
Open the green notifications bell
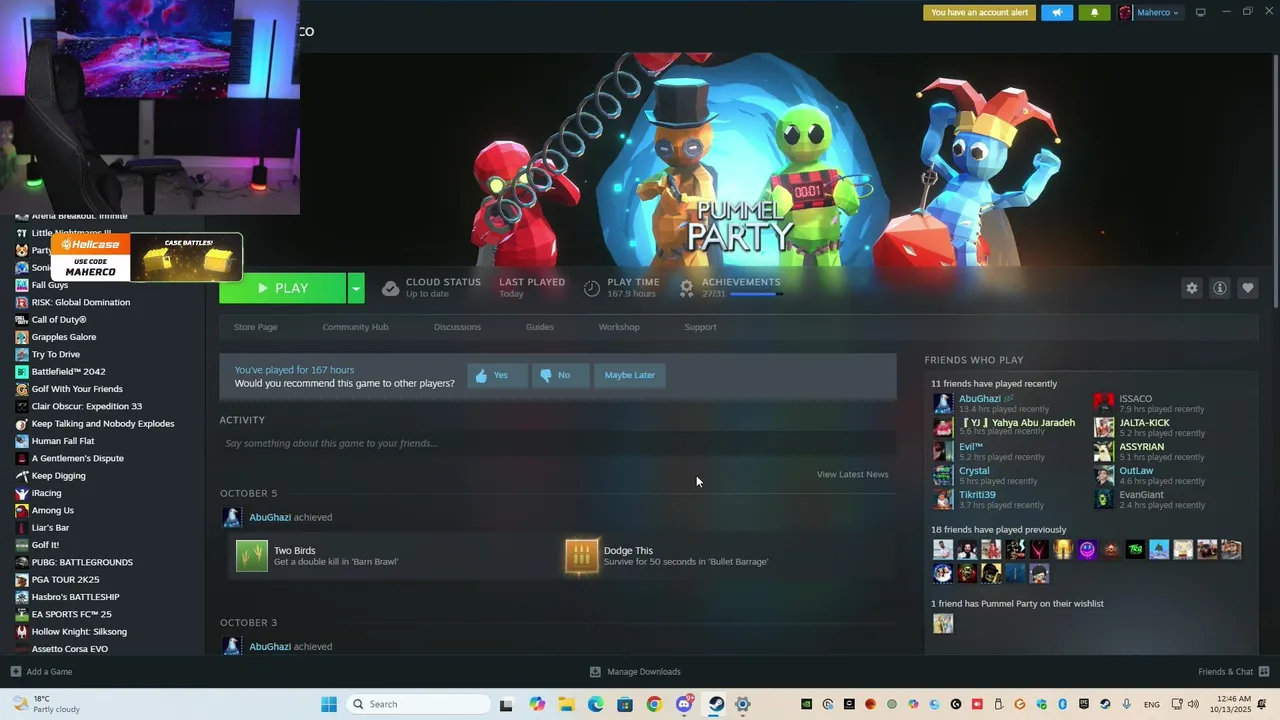[x=1094, y=13]
